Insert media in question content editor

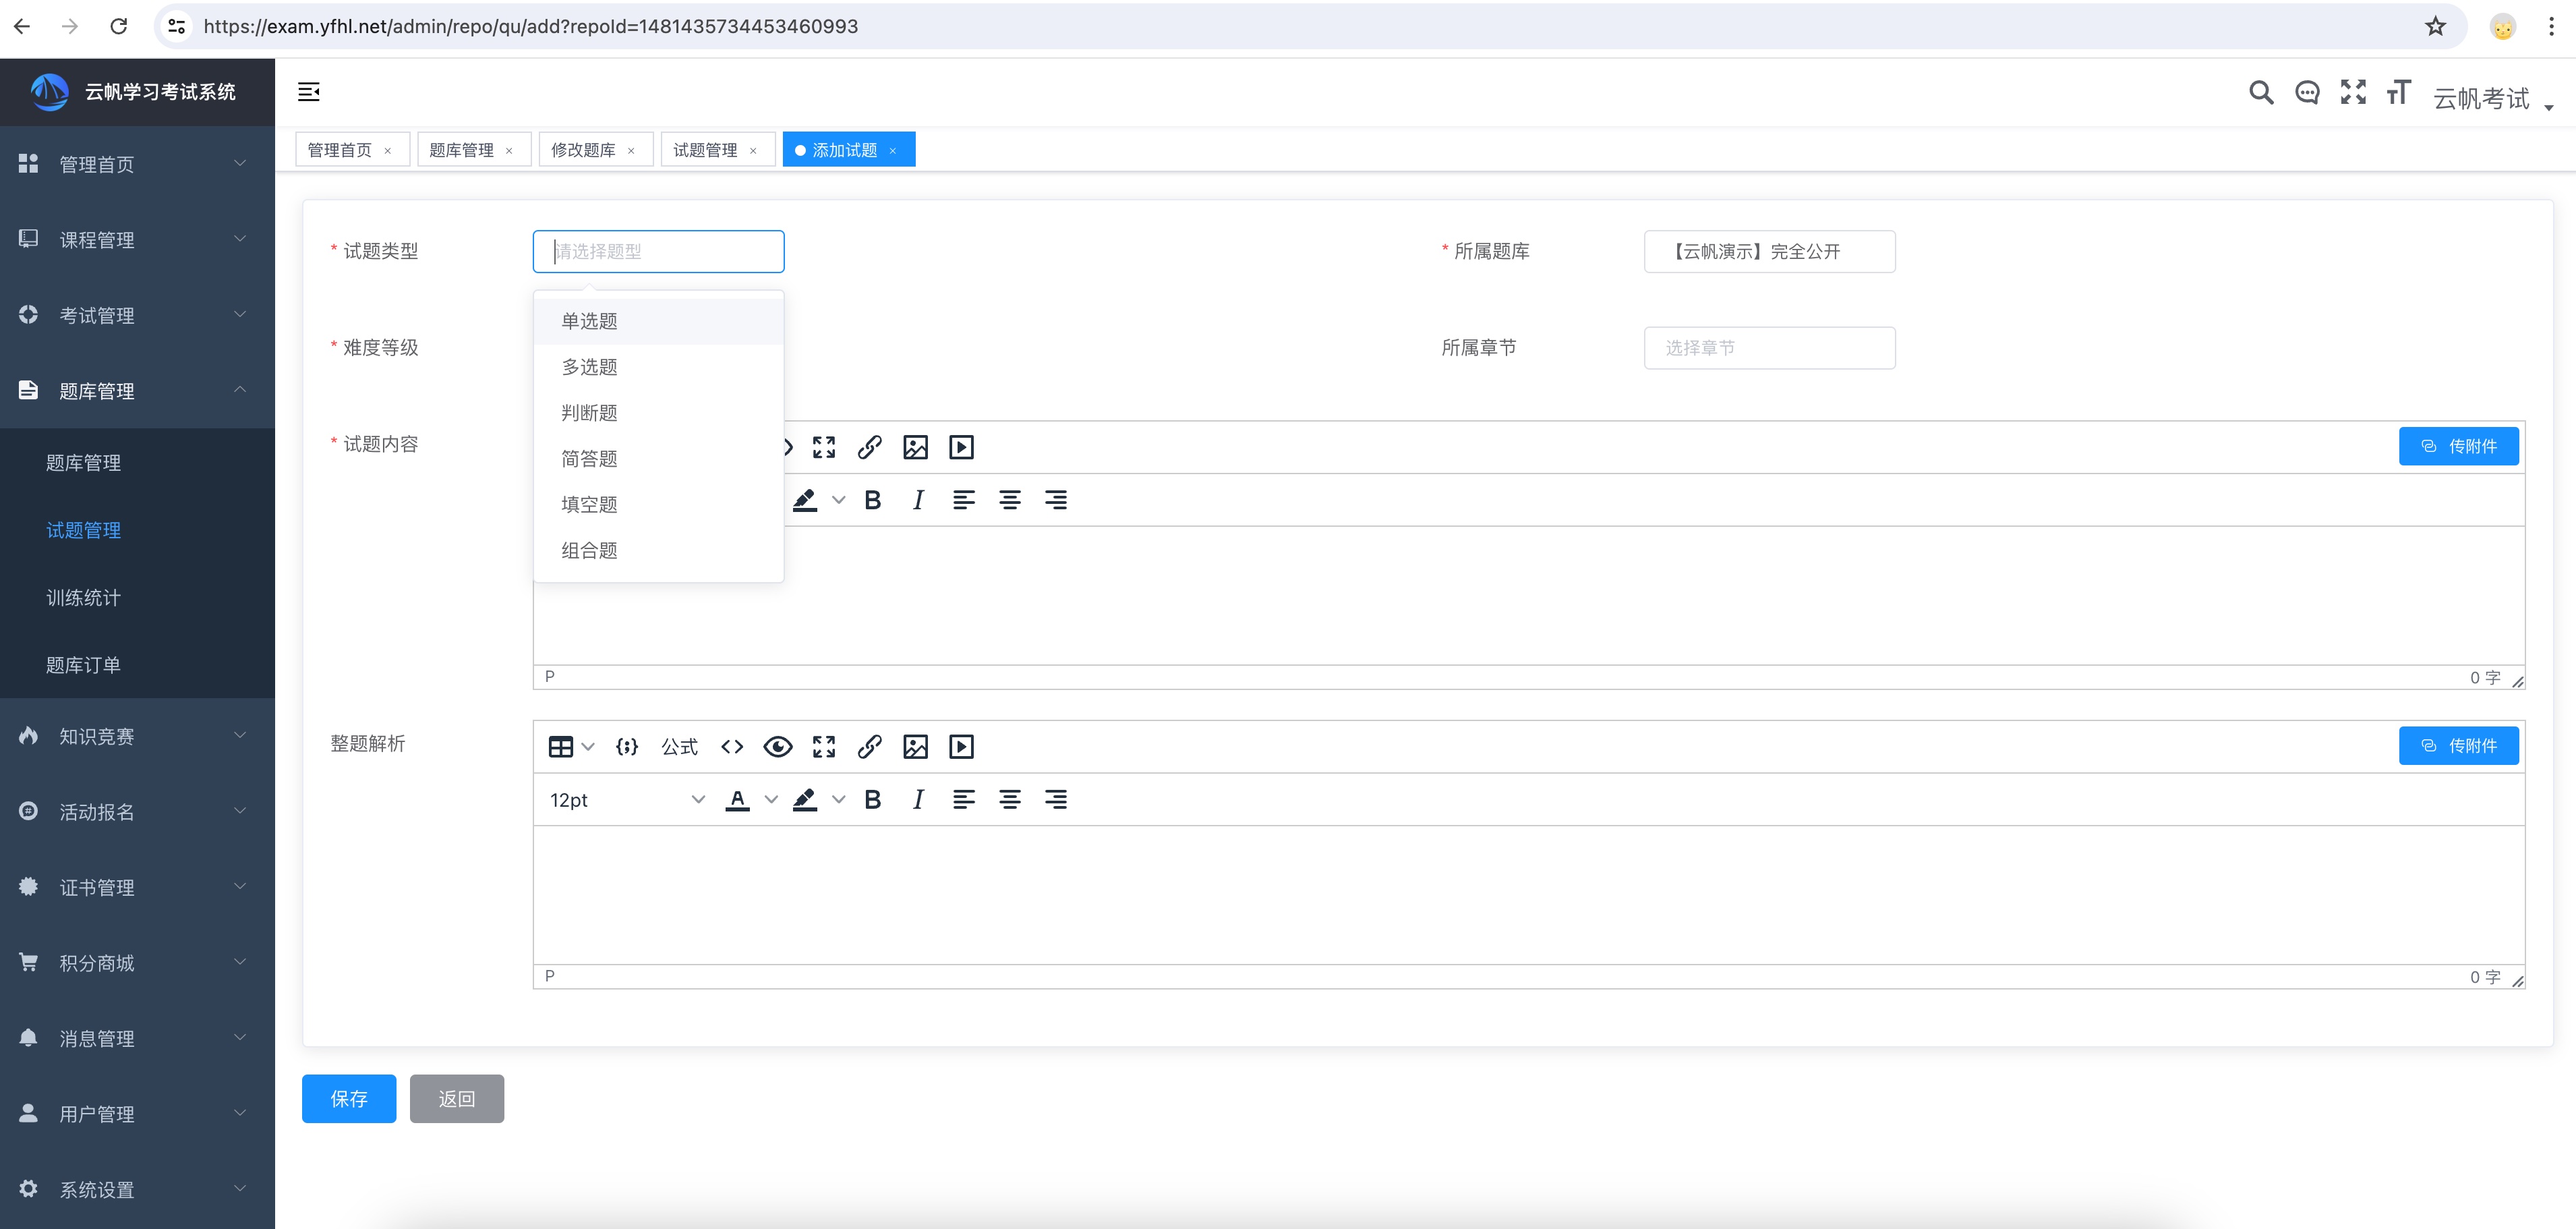[962, 447]
